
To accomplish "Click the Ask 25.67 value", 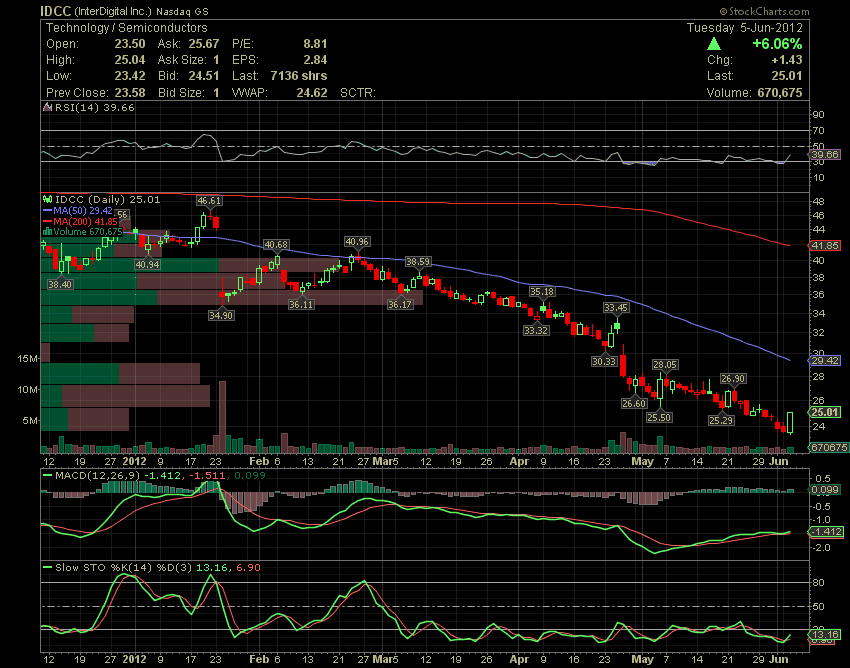I will point(204,44).
